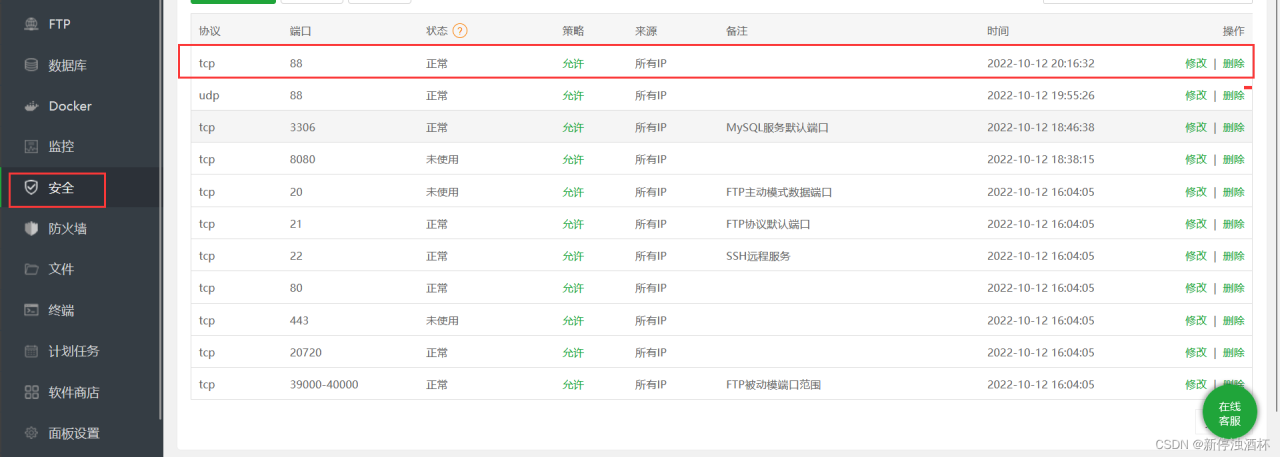Click the database (数据库) sidebar icon

[x=31, y=65]
